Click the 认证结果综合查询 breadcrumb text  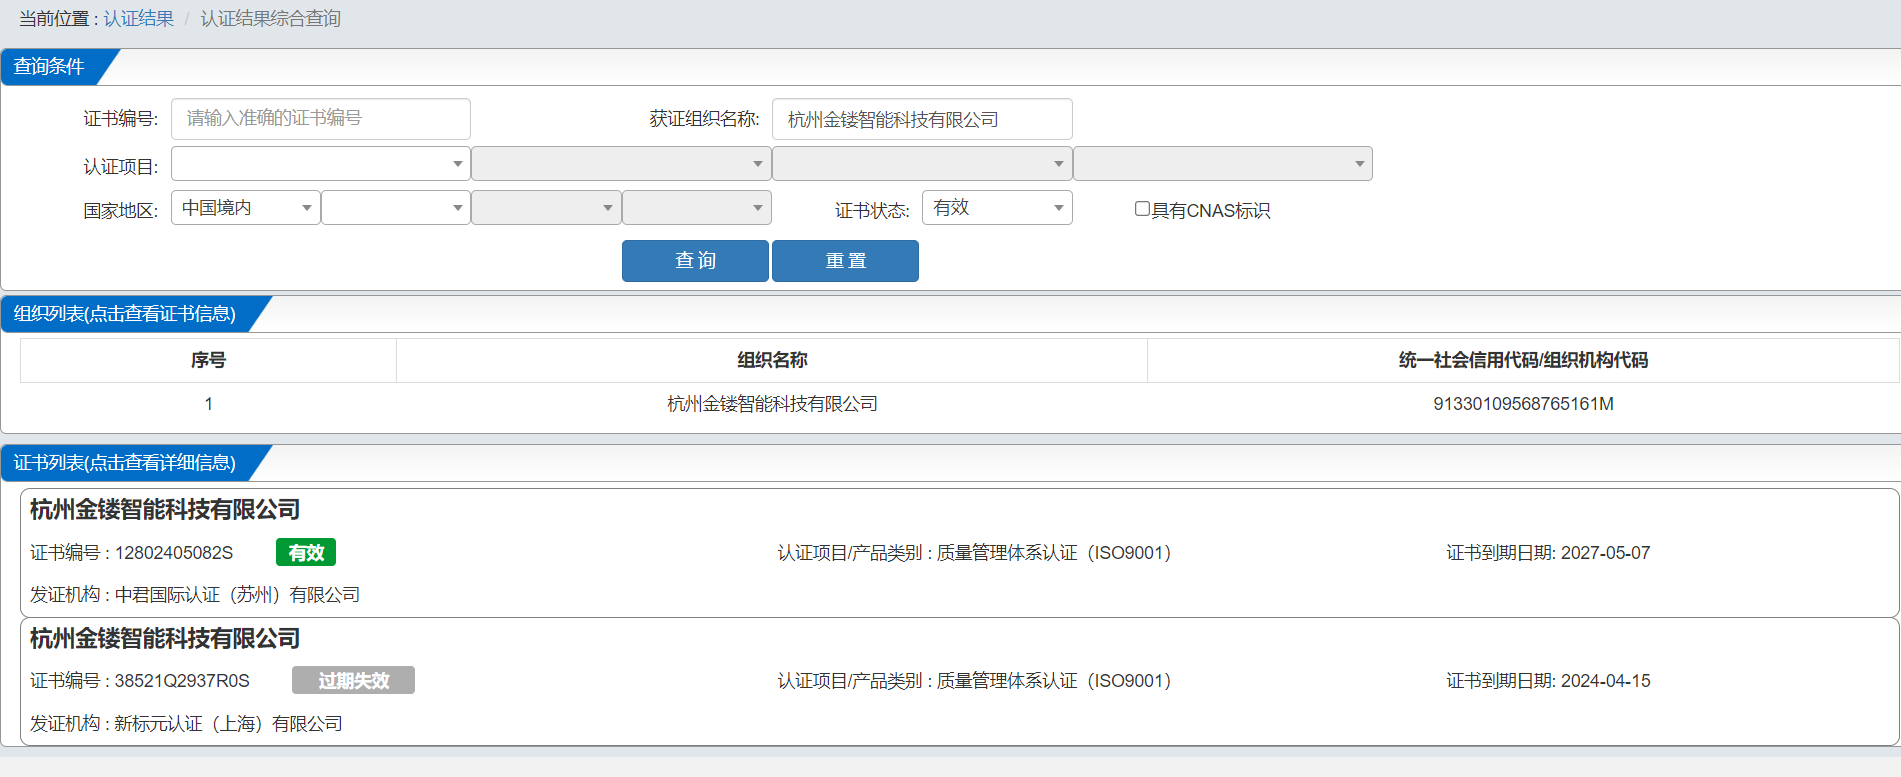[271, 19]
